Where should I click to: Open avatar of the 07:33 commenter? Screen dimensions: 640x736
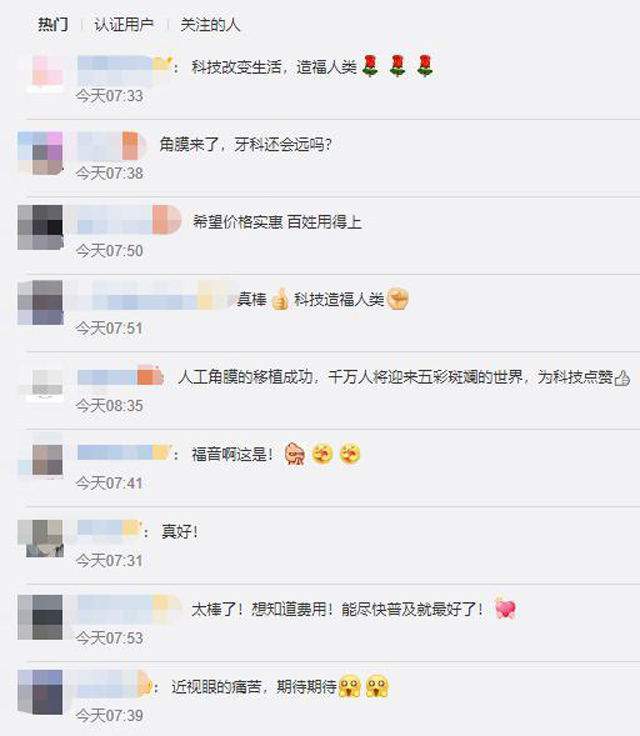pos(46,73)
